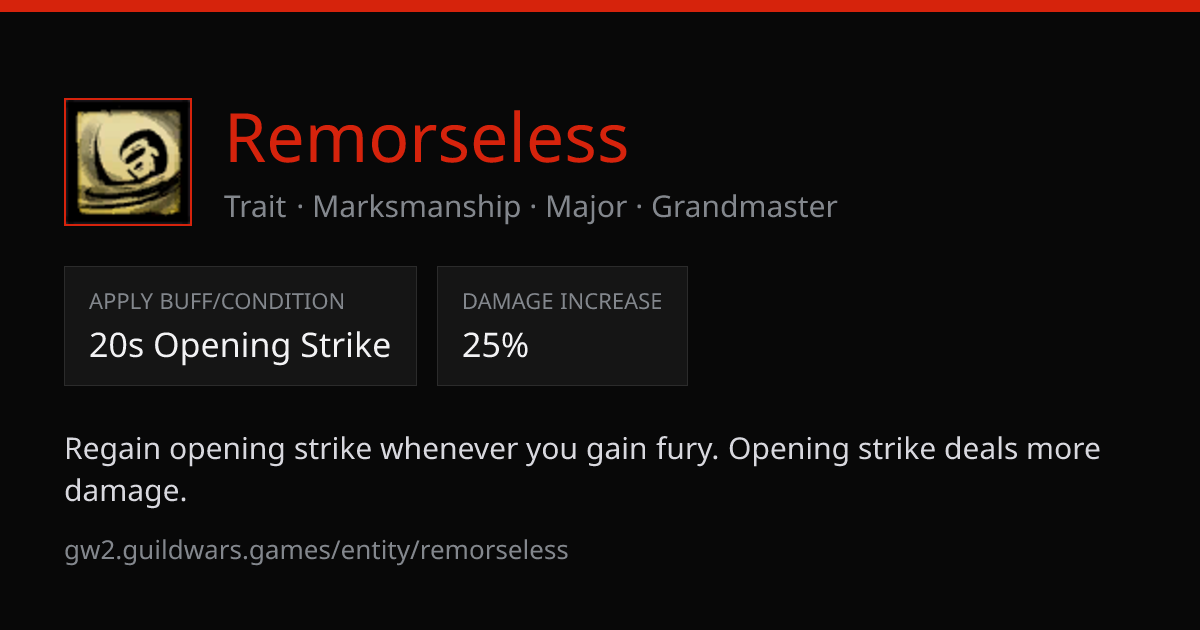1200x630 pixels.
Task: Select the Damage Increase card
Action: [562, 326]
